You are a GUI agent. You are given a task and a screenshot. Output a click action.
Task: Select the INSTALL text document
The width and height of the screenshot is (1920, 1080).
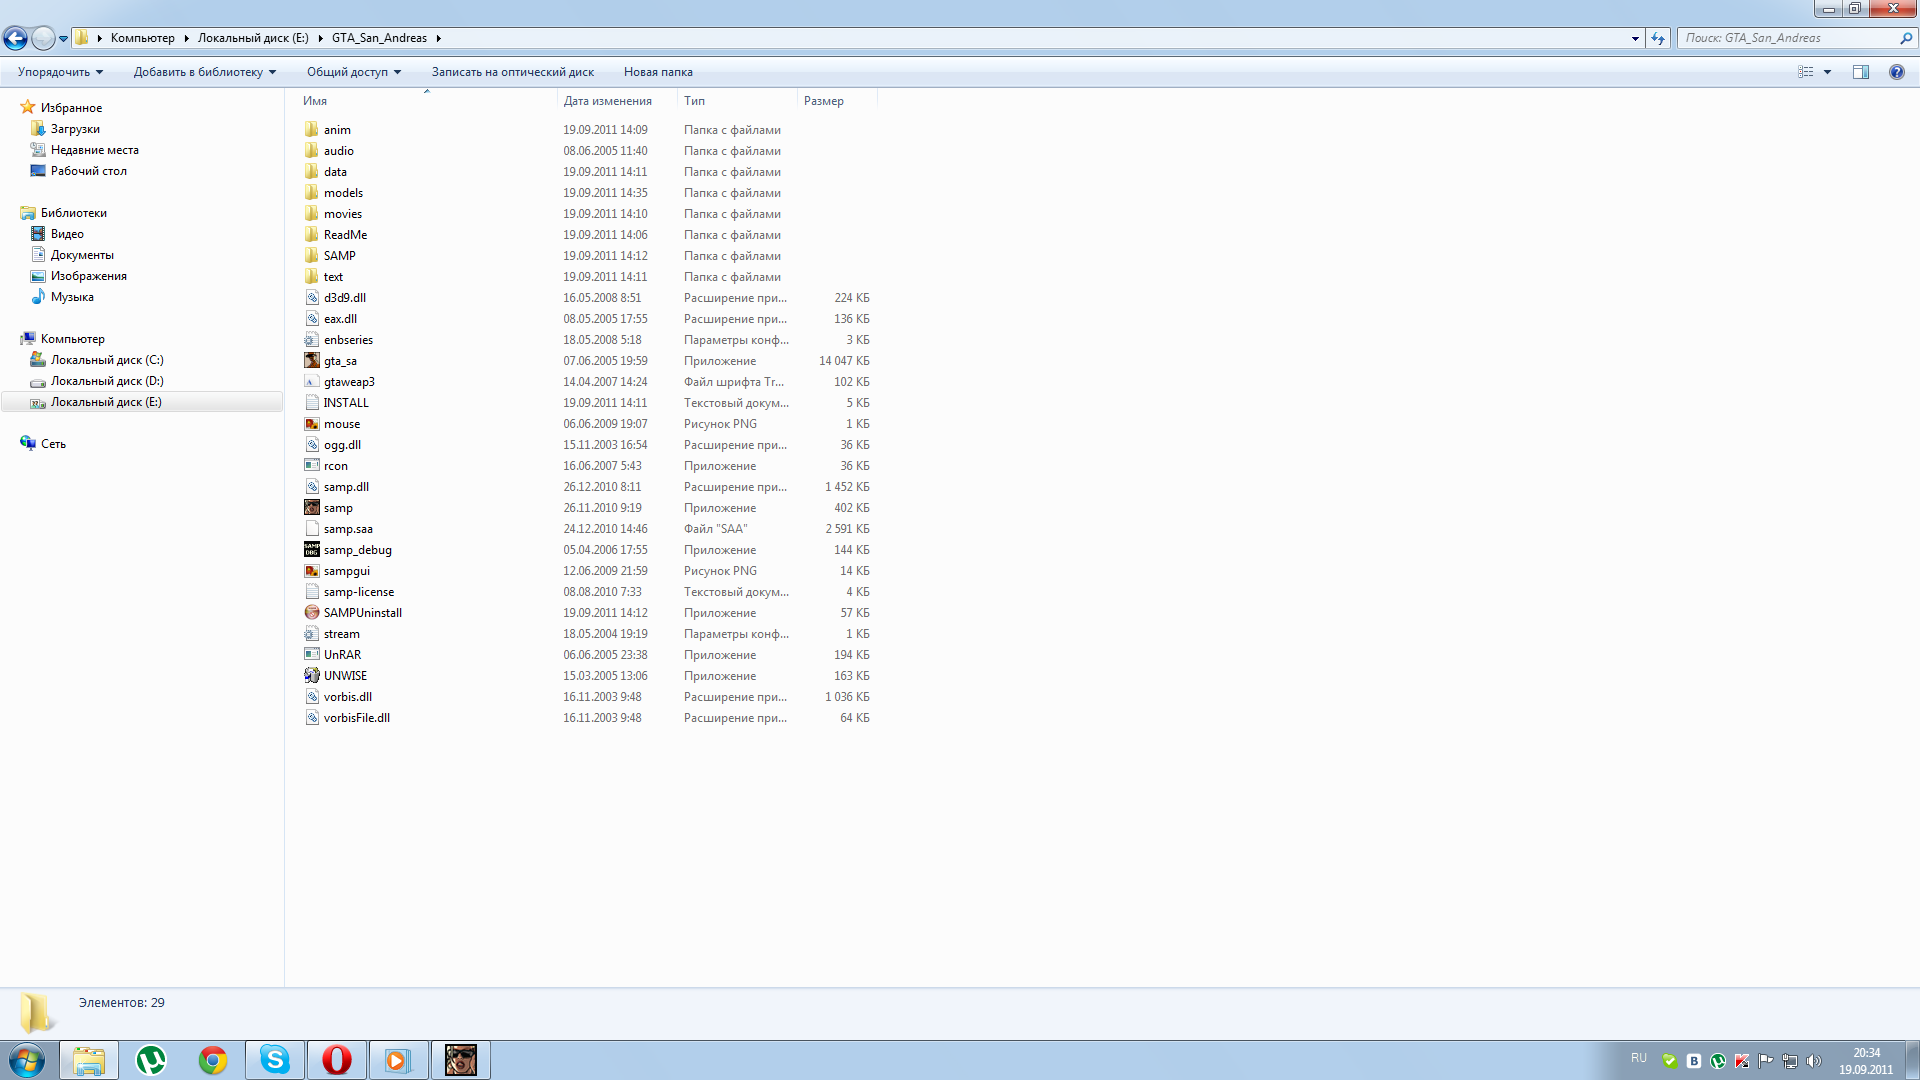click(x=346, y=403)
